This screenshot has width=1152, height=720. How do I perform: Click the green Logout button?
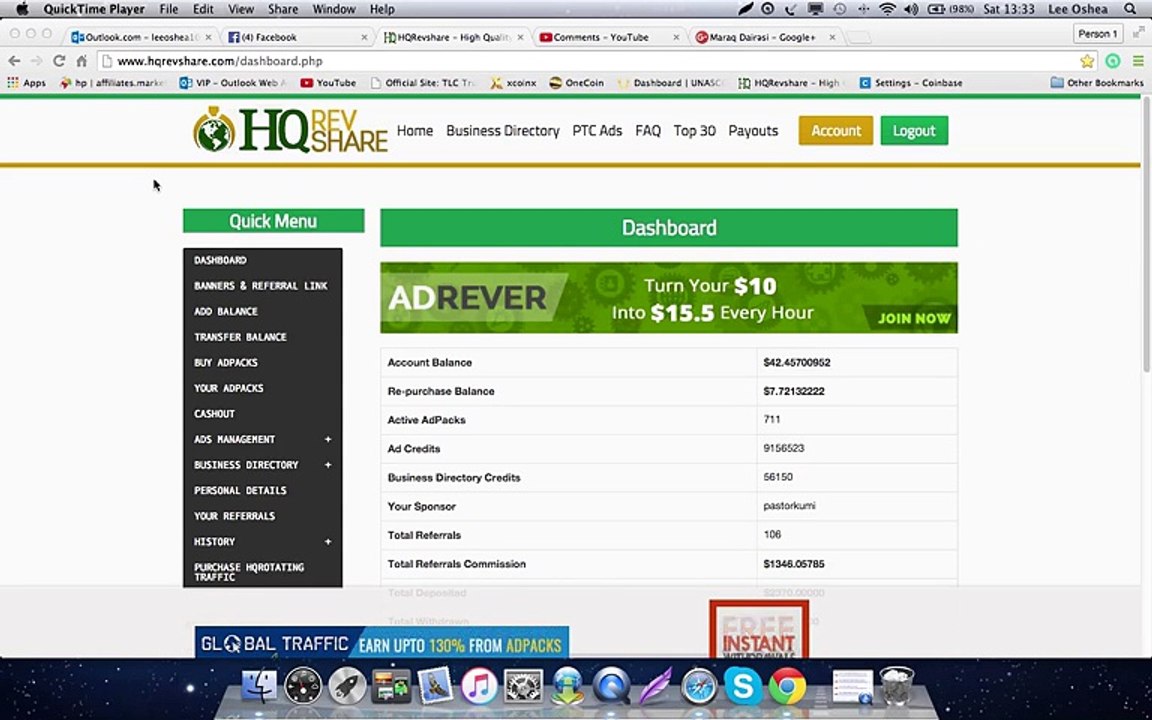pyautogui.click(x=914, y=130)
